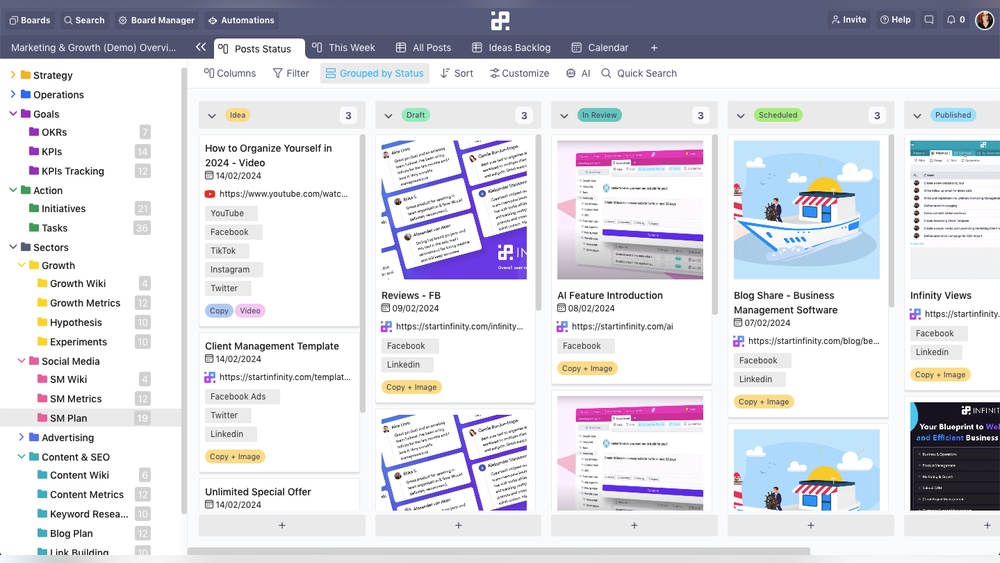
Task: Expand the Advertising folder
Action: 21,437
